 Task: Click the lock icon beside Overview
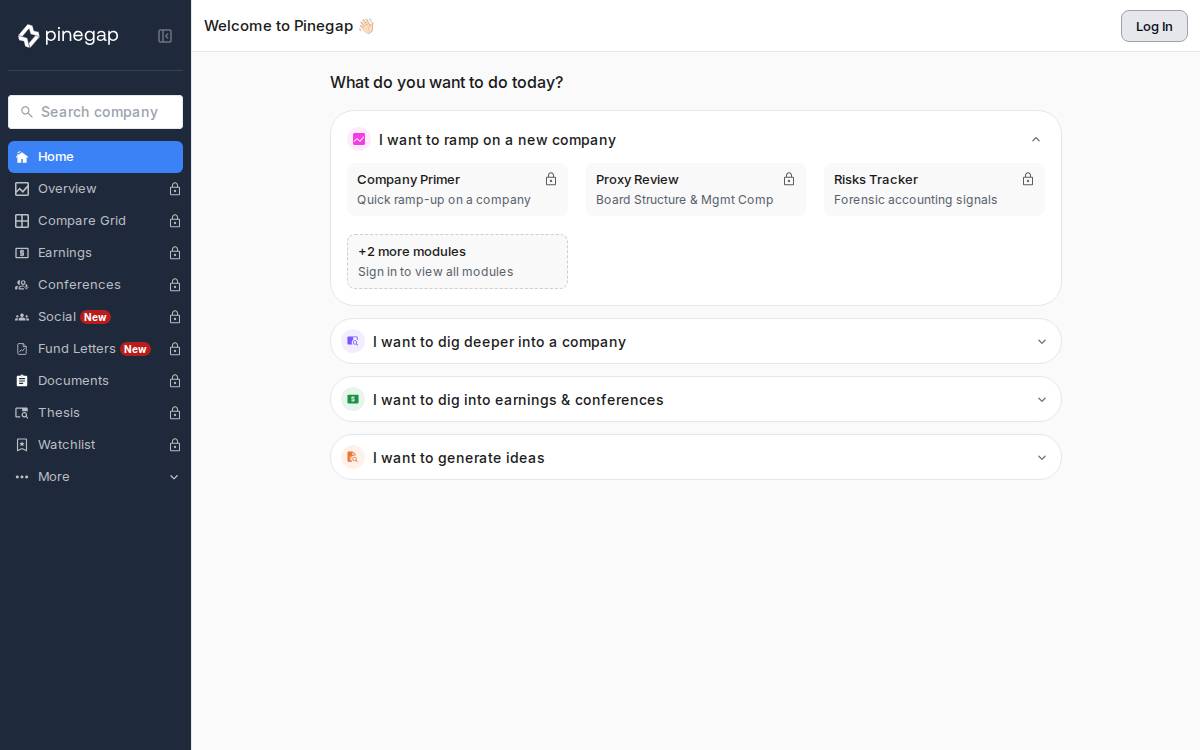[x=175, y=189]
